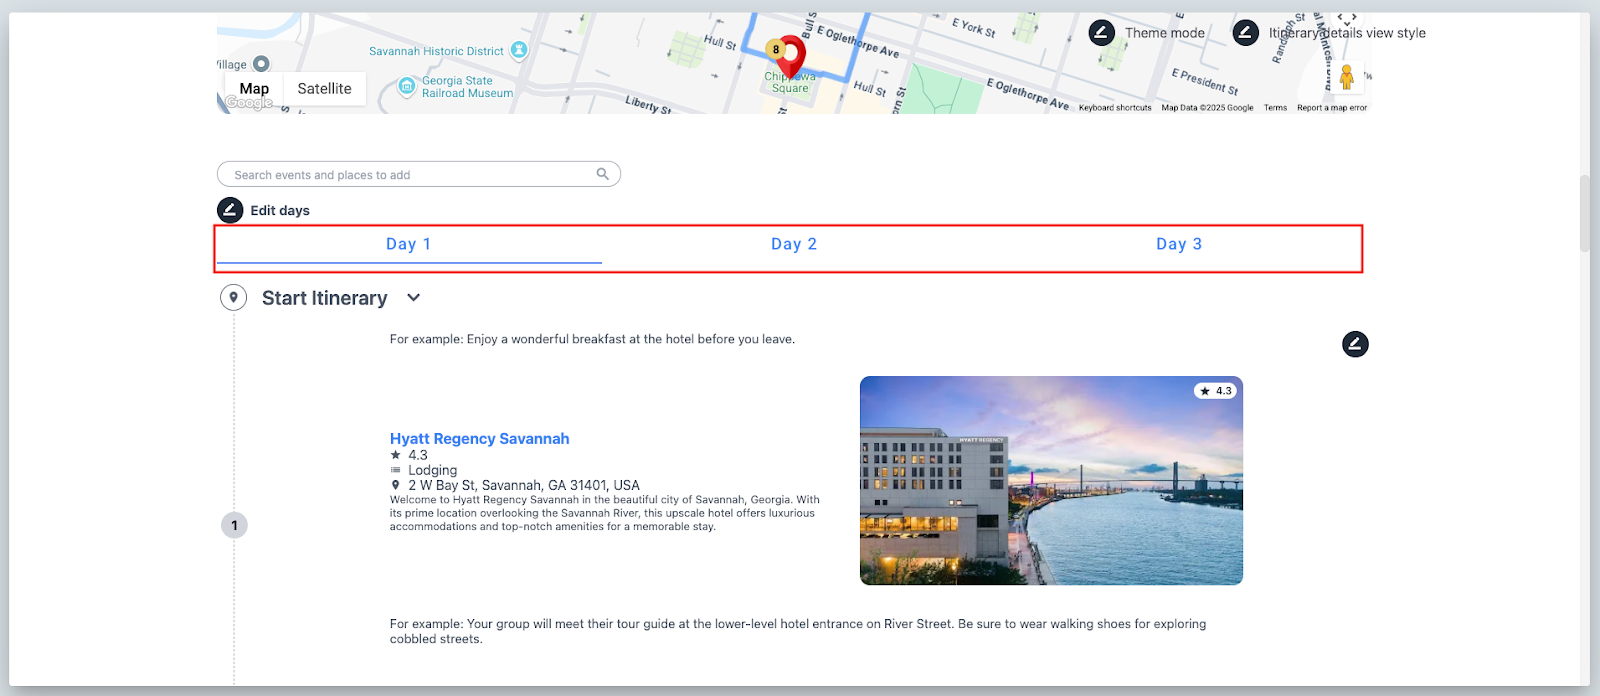Click the map fullscreen toggle icon

click(1347, 20)
